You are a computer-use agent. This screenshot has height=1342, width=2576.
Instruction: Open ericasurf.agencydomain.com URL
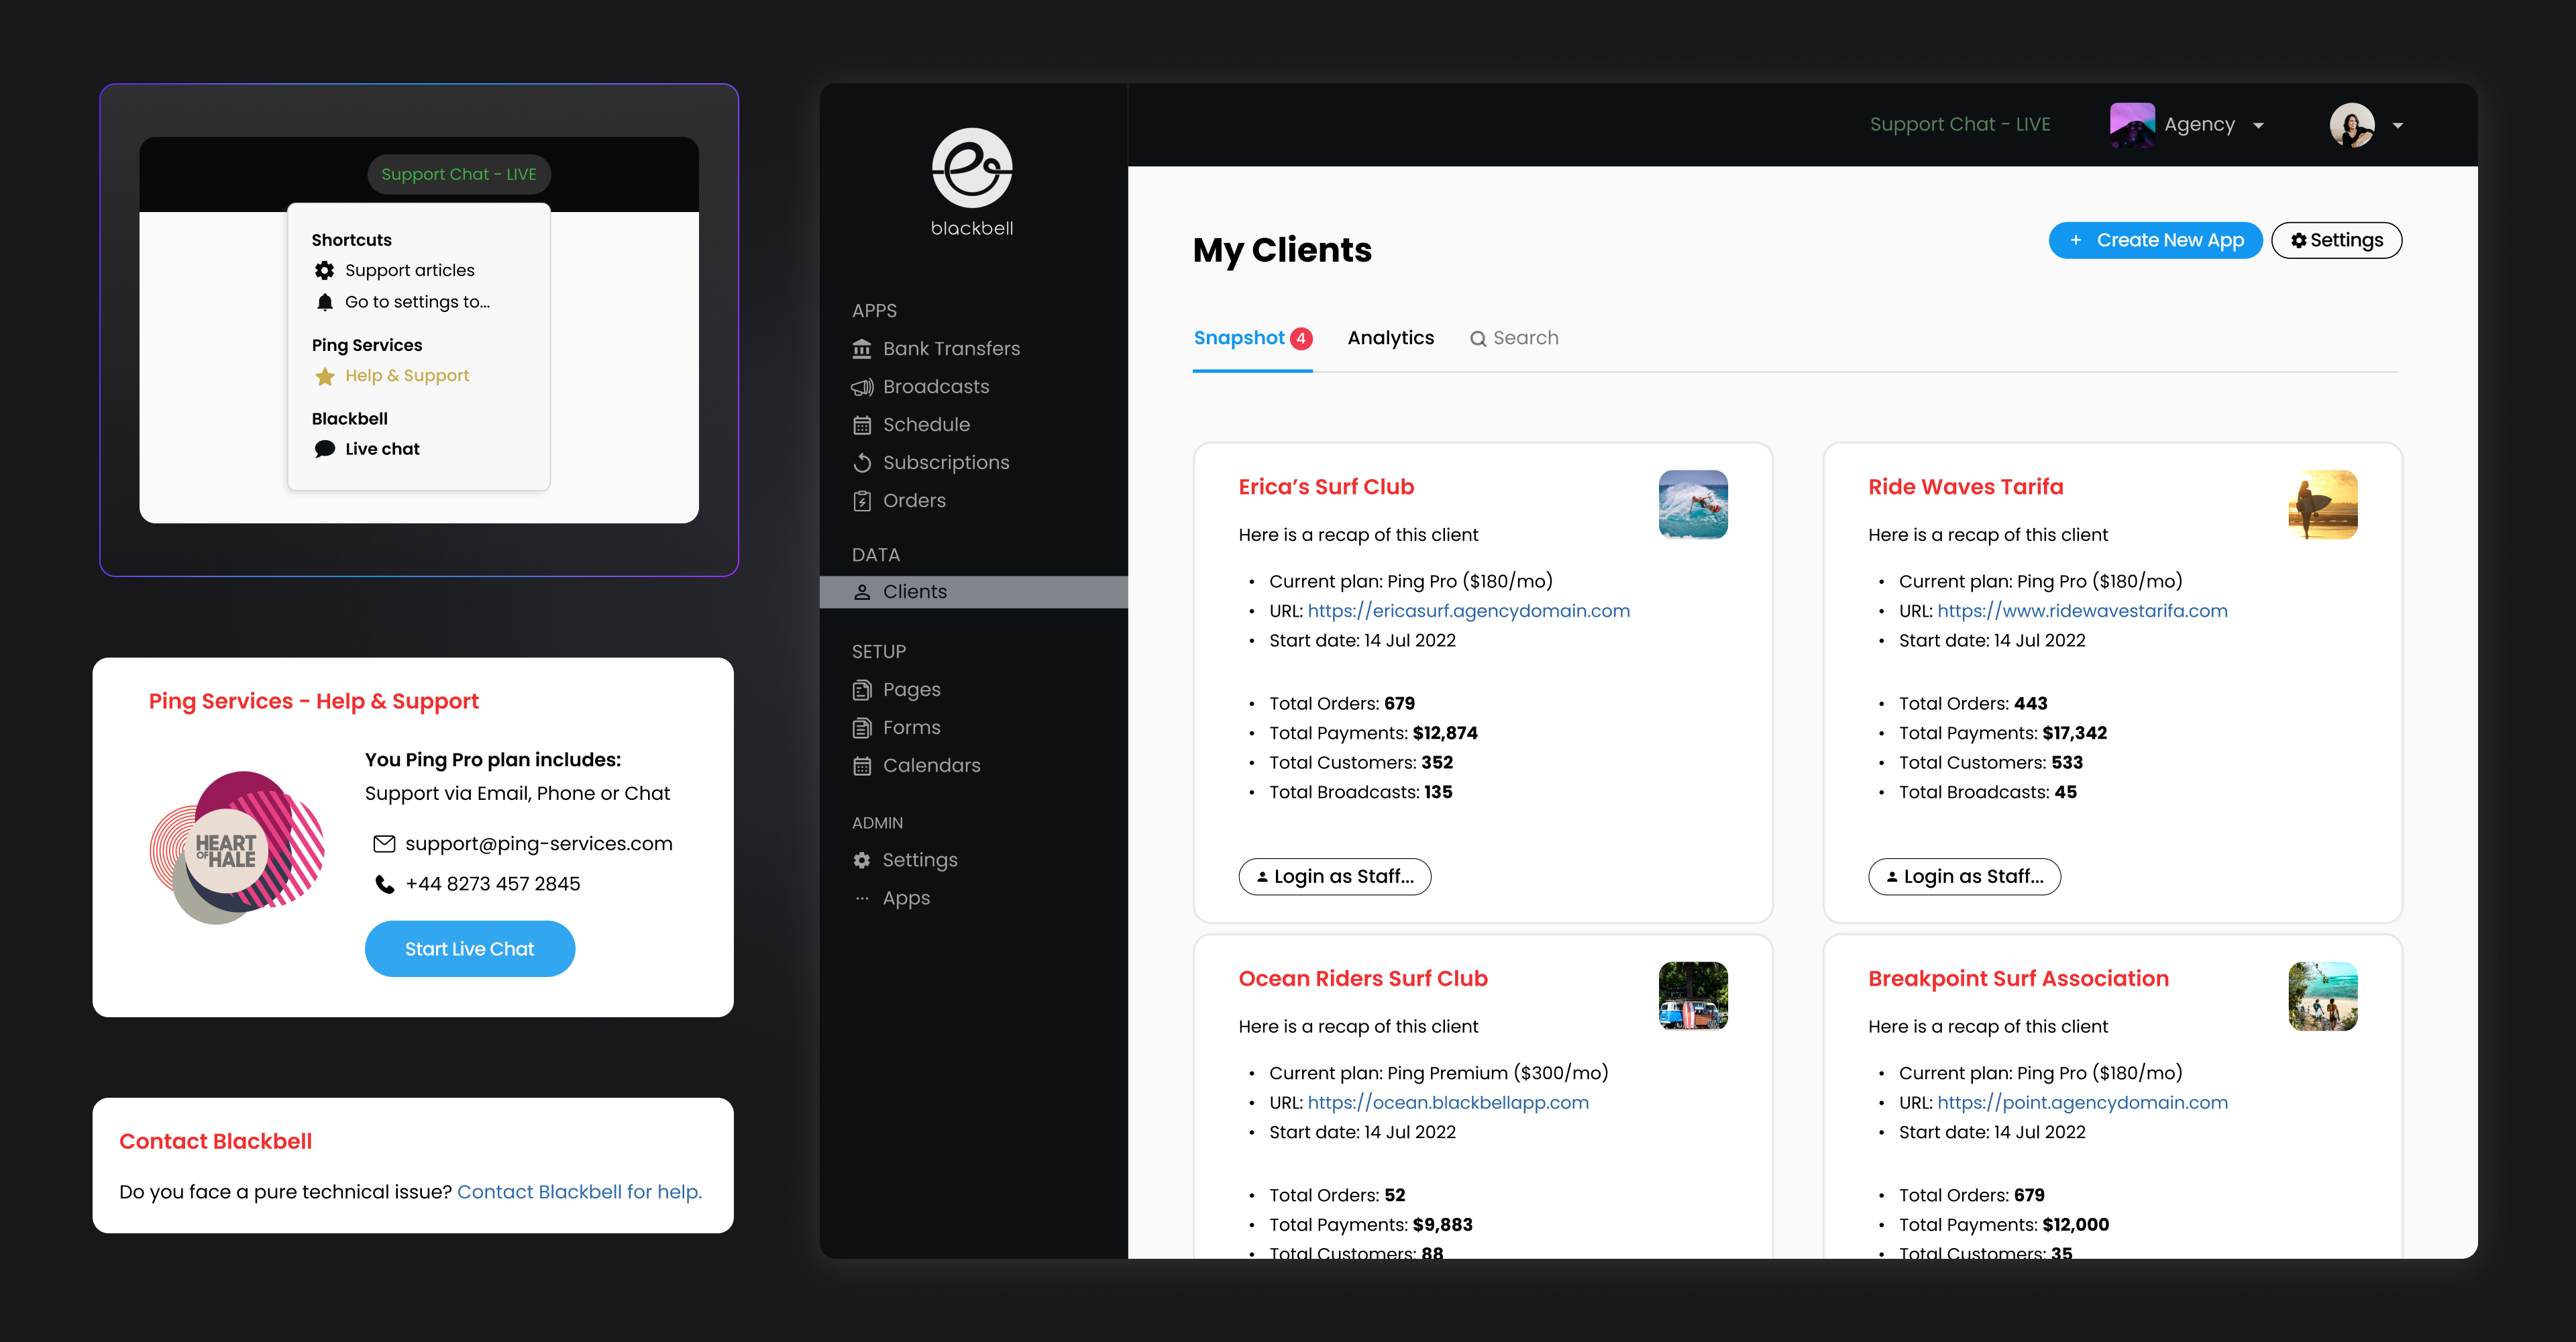[1468, 611]
